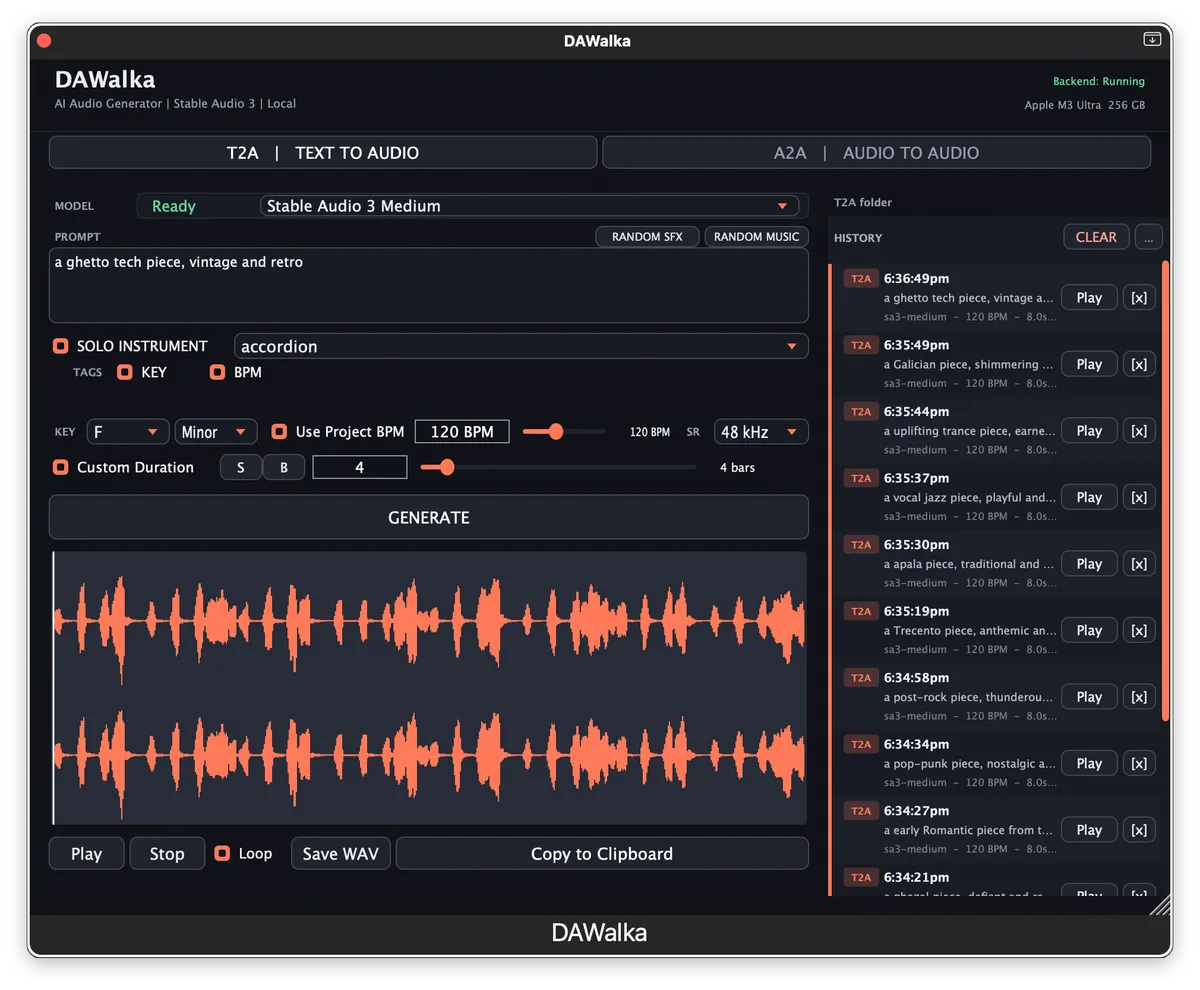Play the generated waveform audio
The width and height of the screenshot is (1200, 990).
click(x=87, y=853)
